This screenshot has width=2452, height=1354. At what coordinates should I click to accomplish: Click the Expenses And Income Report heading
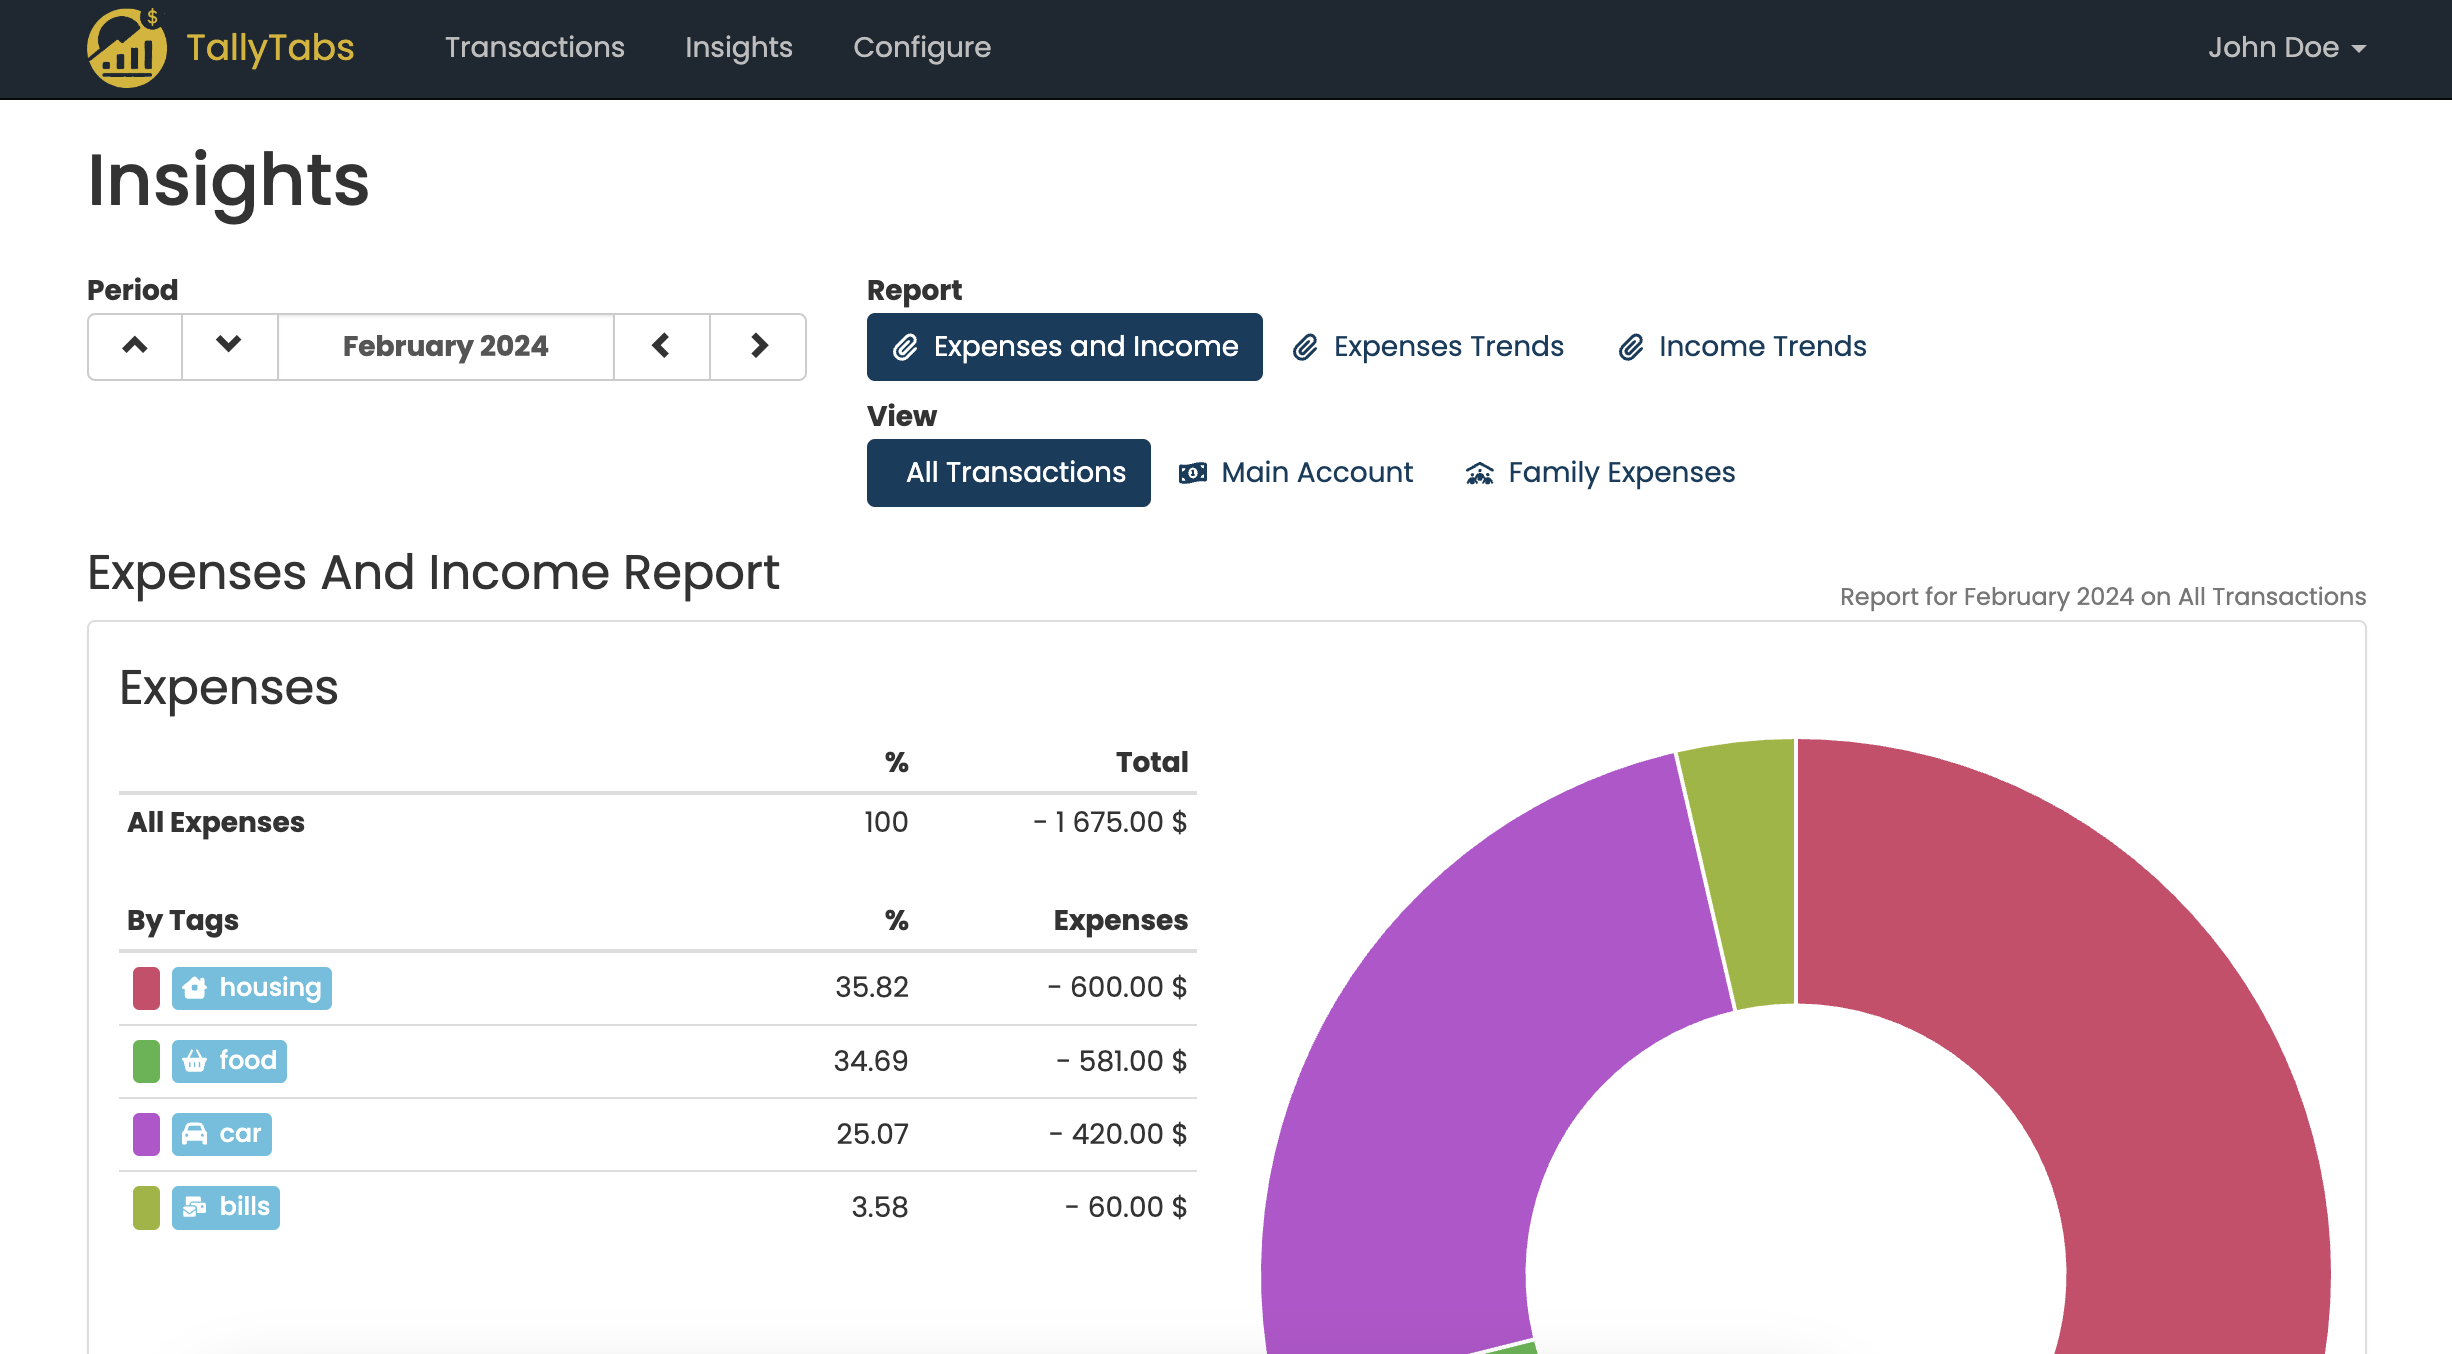coord(433,574)
